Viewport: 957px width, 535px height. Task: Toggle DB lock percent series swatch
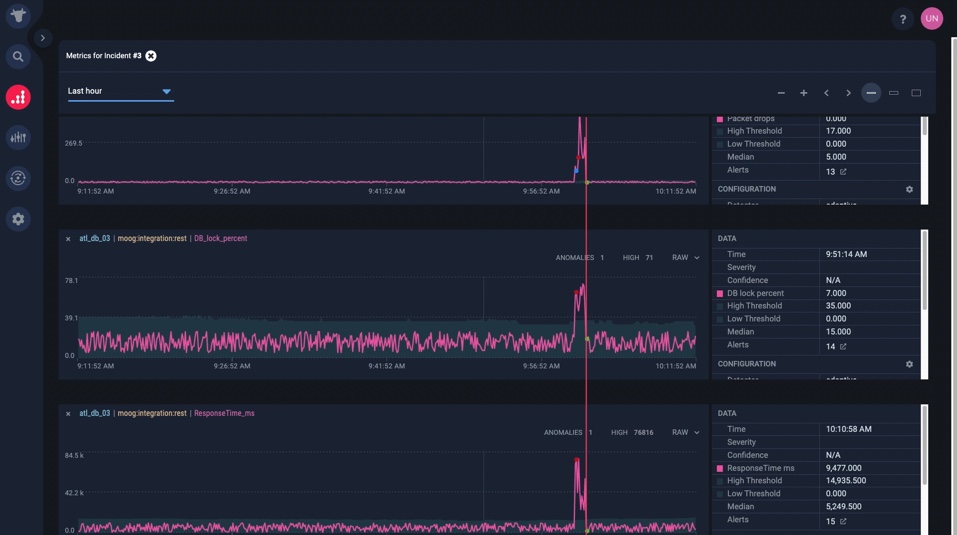[720, 293]
